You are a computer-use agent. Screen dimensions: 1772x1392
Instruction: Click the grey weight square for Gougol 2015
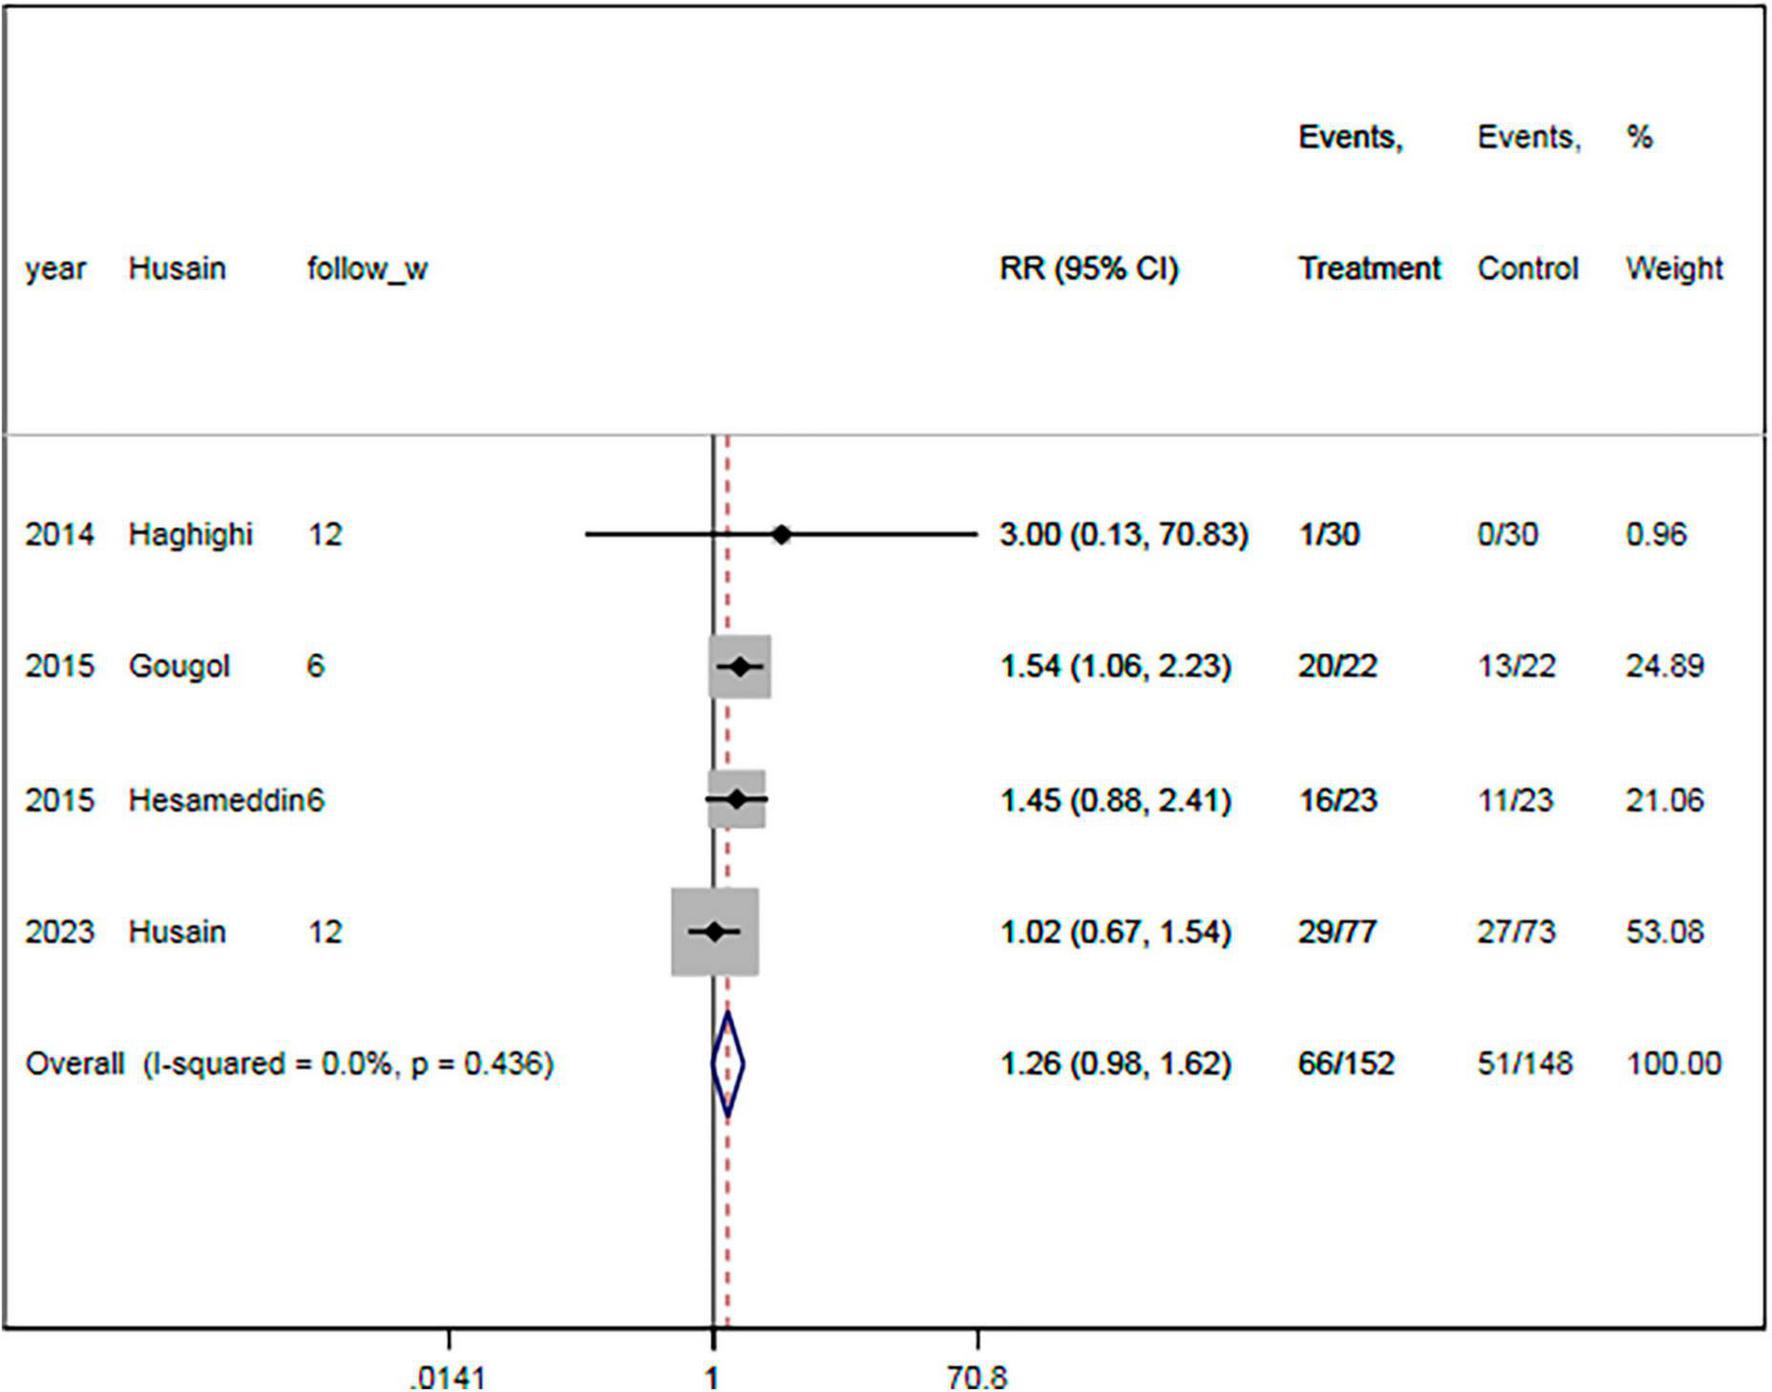(x=740, y=667)
